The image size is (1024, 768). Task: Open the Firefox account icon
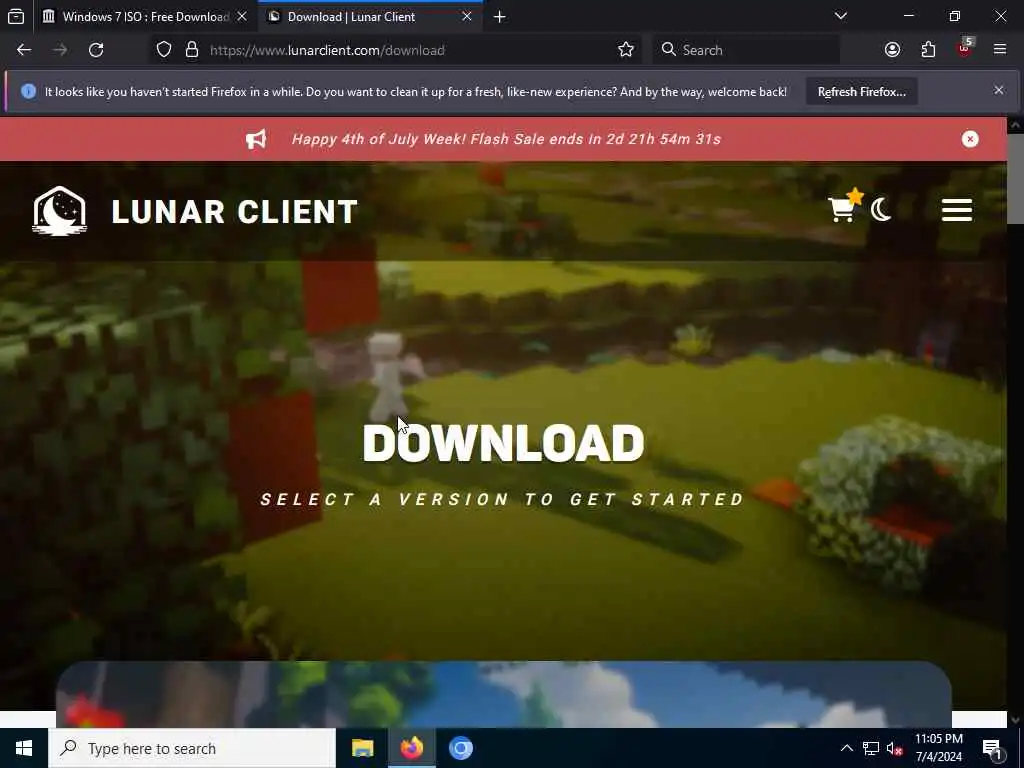coord(893,50)
